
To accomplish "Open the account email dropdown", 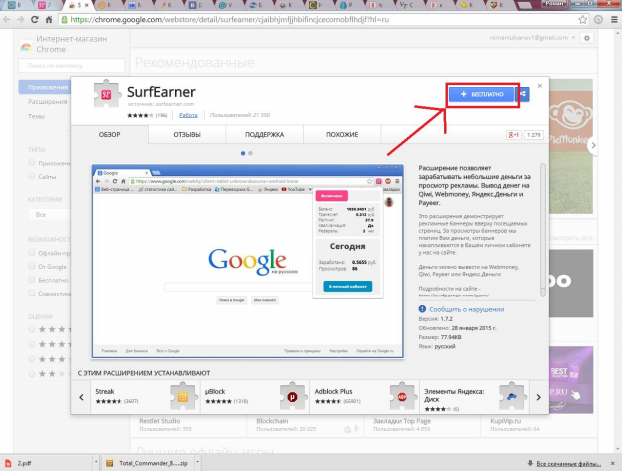I will [532, 38].
